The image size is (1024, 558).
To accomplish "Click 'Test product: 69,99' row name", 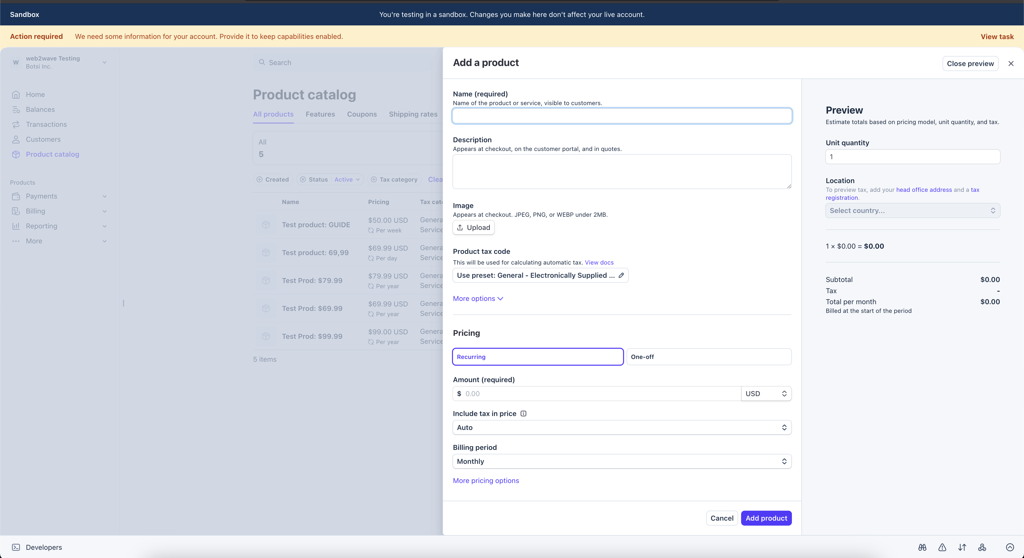I will click(x=315, y=253).
